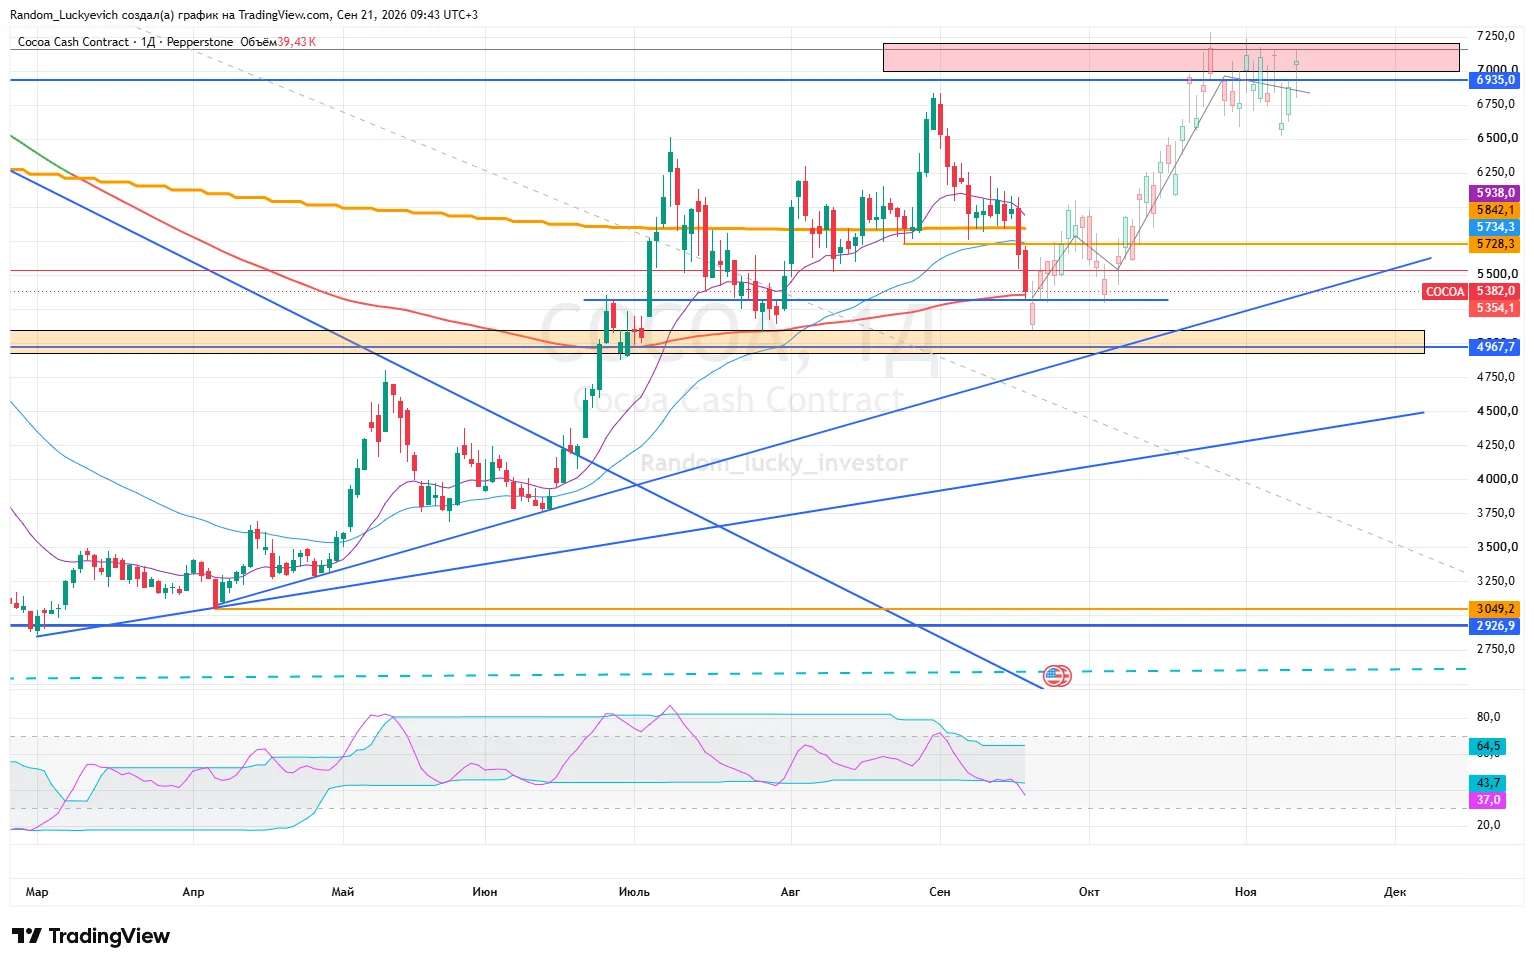The height and width of the screenshot is (966, 1534).
Task: Select the purple 5938,0 price label
Action: 1495,193
